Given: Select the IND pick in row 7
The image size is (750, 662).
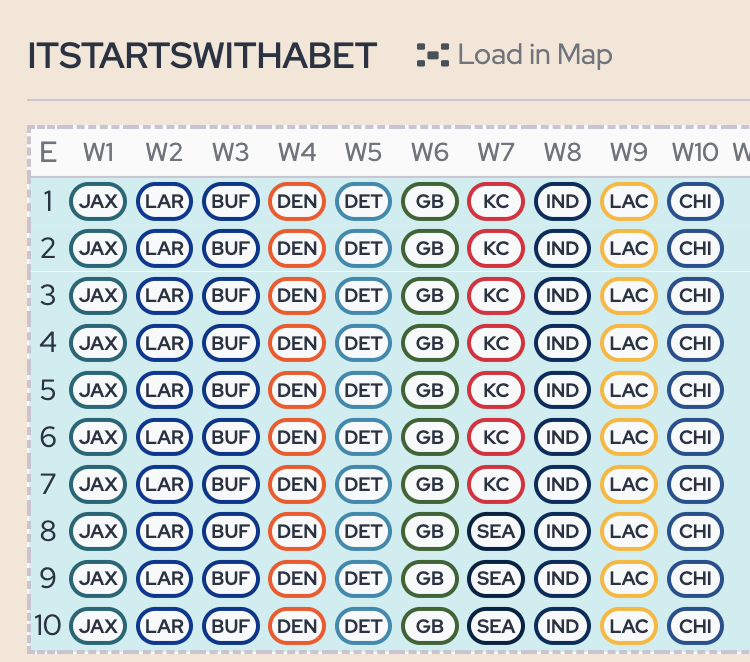Looking at the screenshot, I should coord(562,485).
